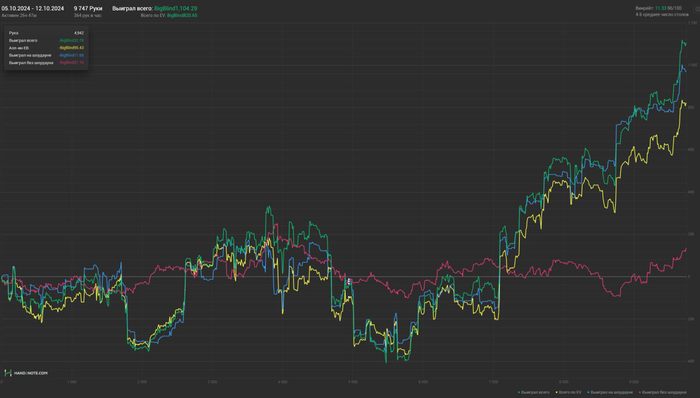Image resolution: width=700 pixels, height=398 pixels.
Task: Click the x-axis label 9 000
Action: click(634, 382)
